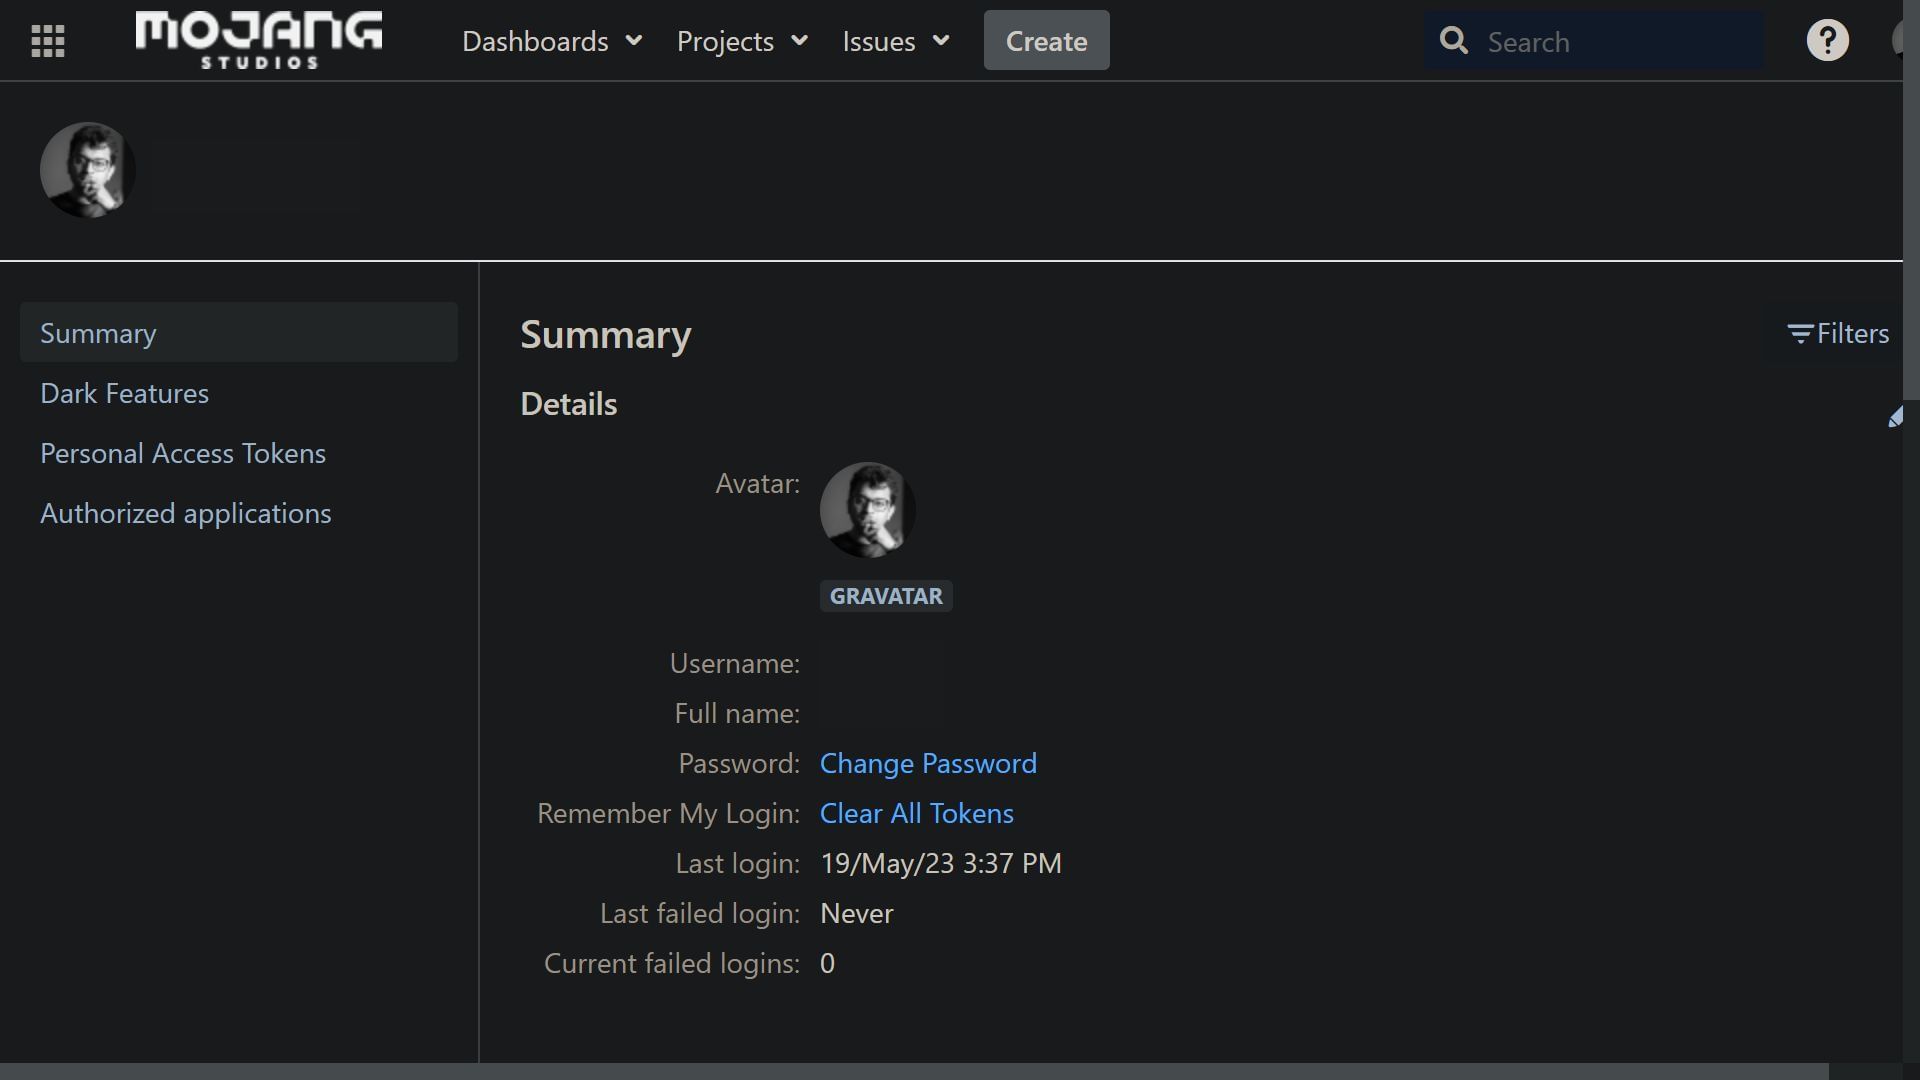The image size is (1920, 1080).
Task: Click the Mojang Studios logo
Action: point(258,40)
